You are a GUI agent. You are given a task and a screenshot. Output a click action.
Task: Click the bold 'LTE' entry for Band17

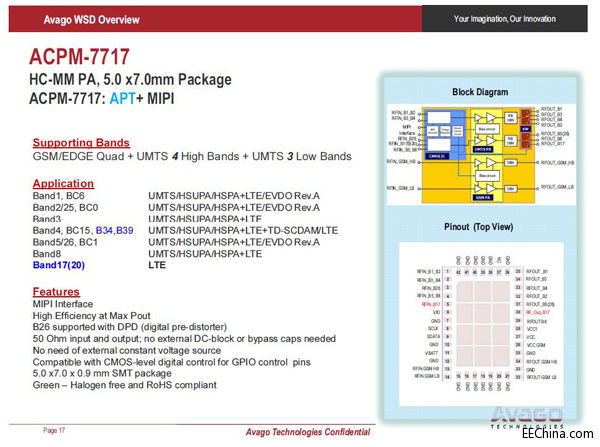(157, 265)
